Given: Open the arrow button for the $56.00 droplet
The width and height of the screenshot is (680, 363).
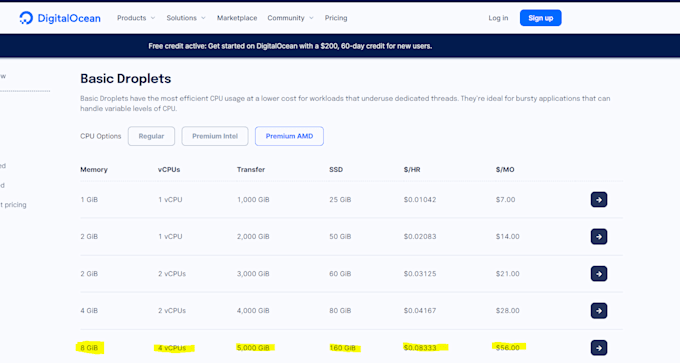Looking at the screenshot, I should coord(598,347).
